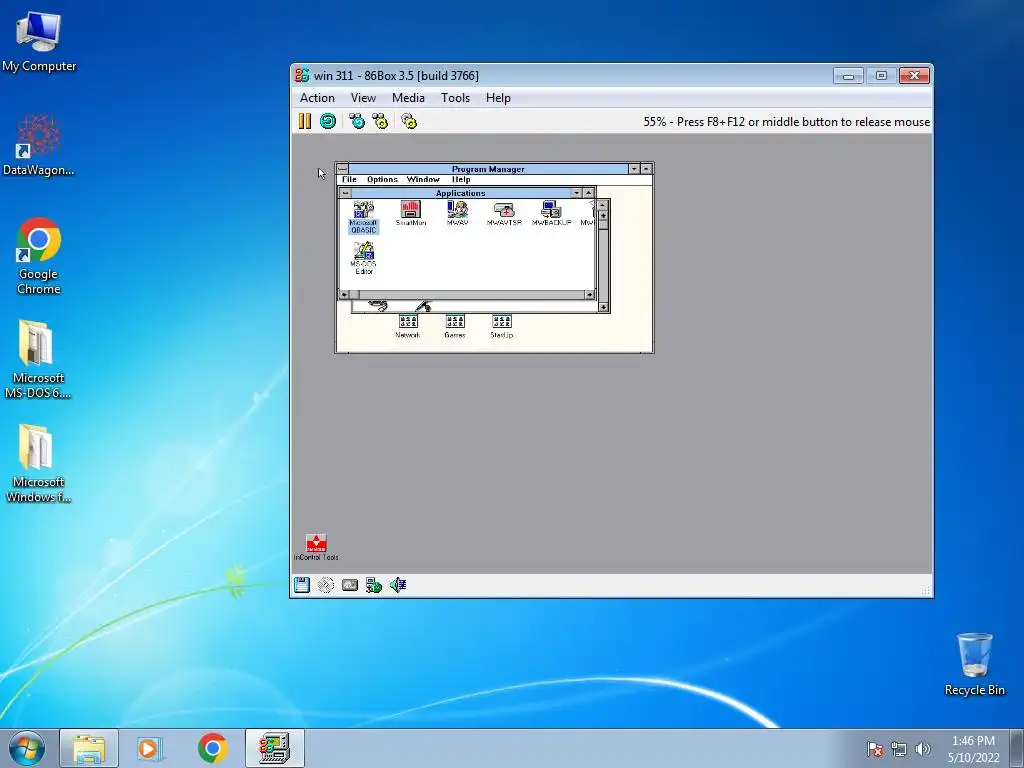Select Recycle Bin desktop icon
Image resolution: width=1024 pixels, height=768 pixels.
tap(974, 664)
